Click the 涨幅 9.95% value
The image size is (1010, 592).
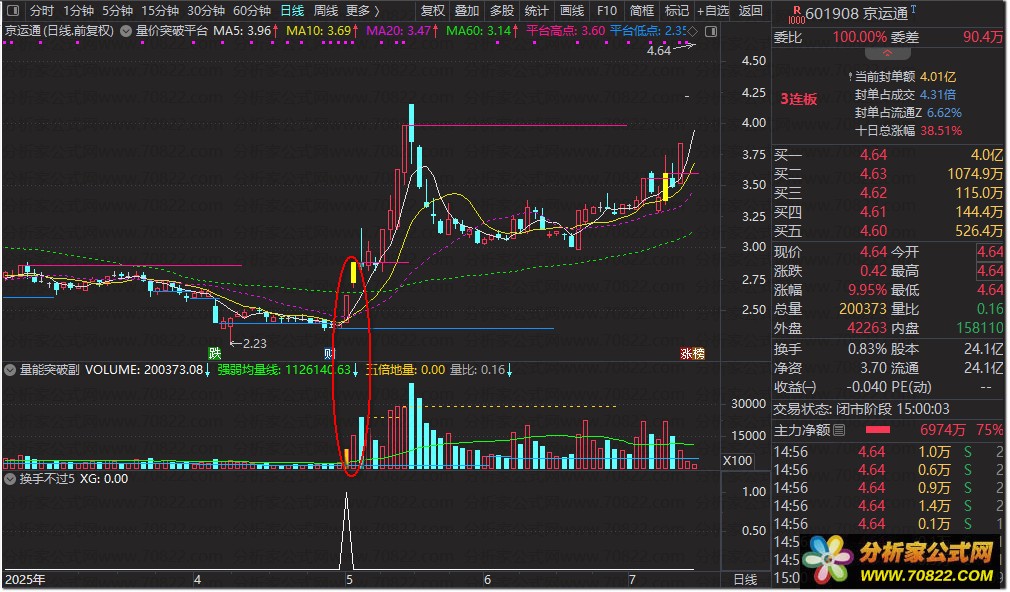point(867,290)
